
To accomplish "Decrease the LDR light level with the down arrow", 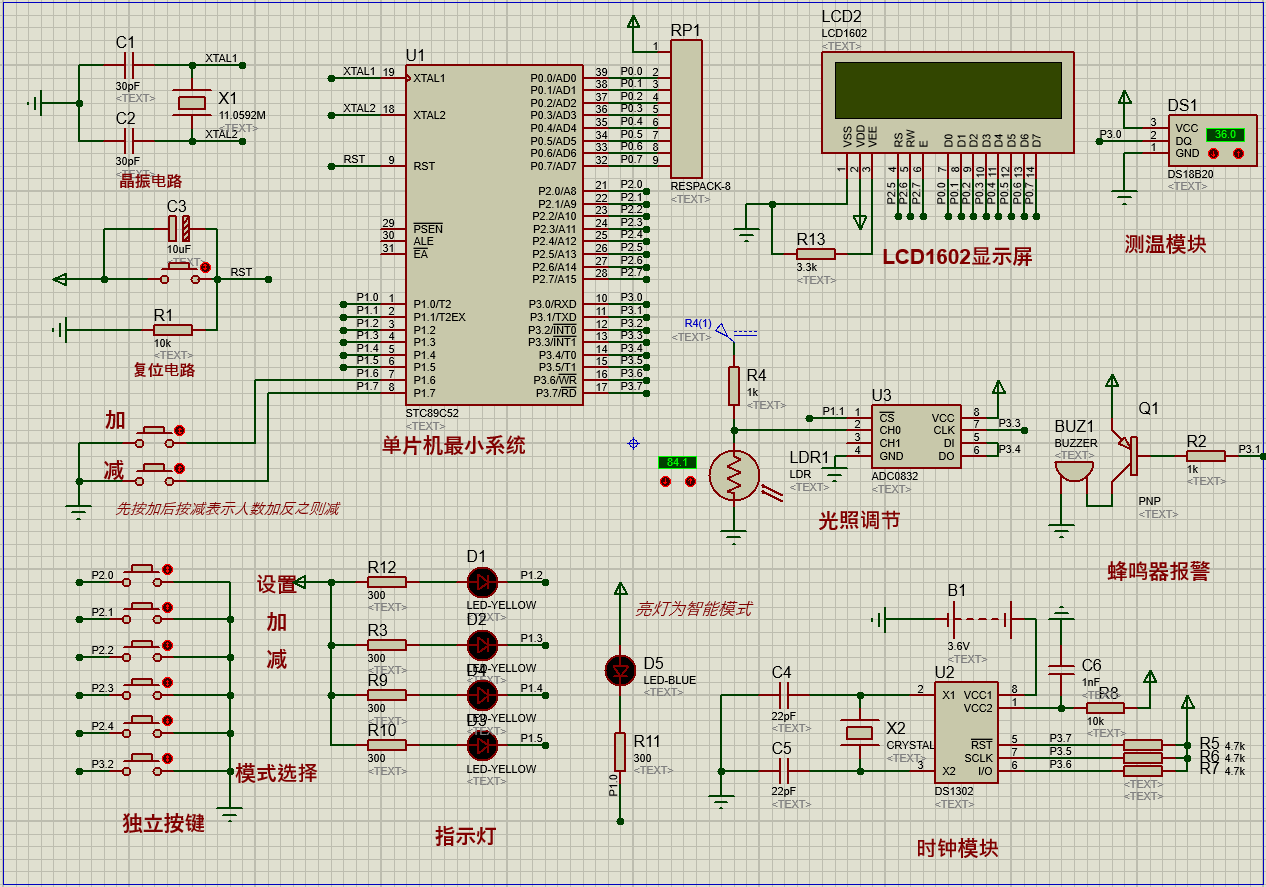I will 666,483.
